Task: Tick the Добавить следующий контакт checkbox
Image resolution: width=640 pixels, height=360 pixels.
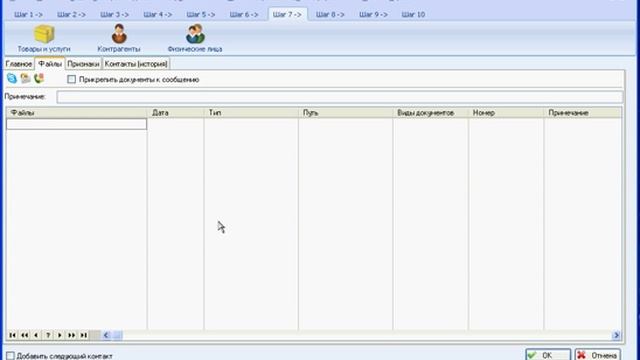Action: coord(10,356)
